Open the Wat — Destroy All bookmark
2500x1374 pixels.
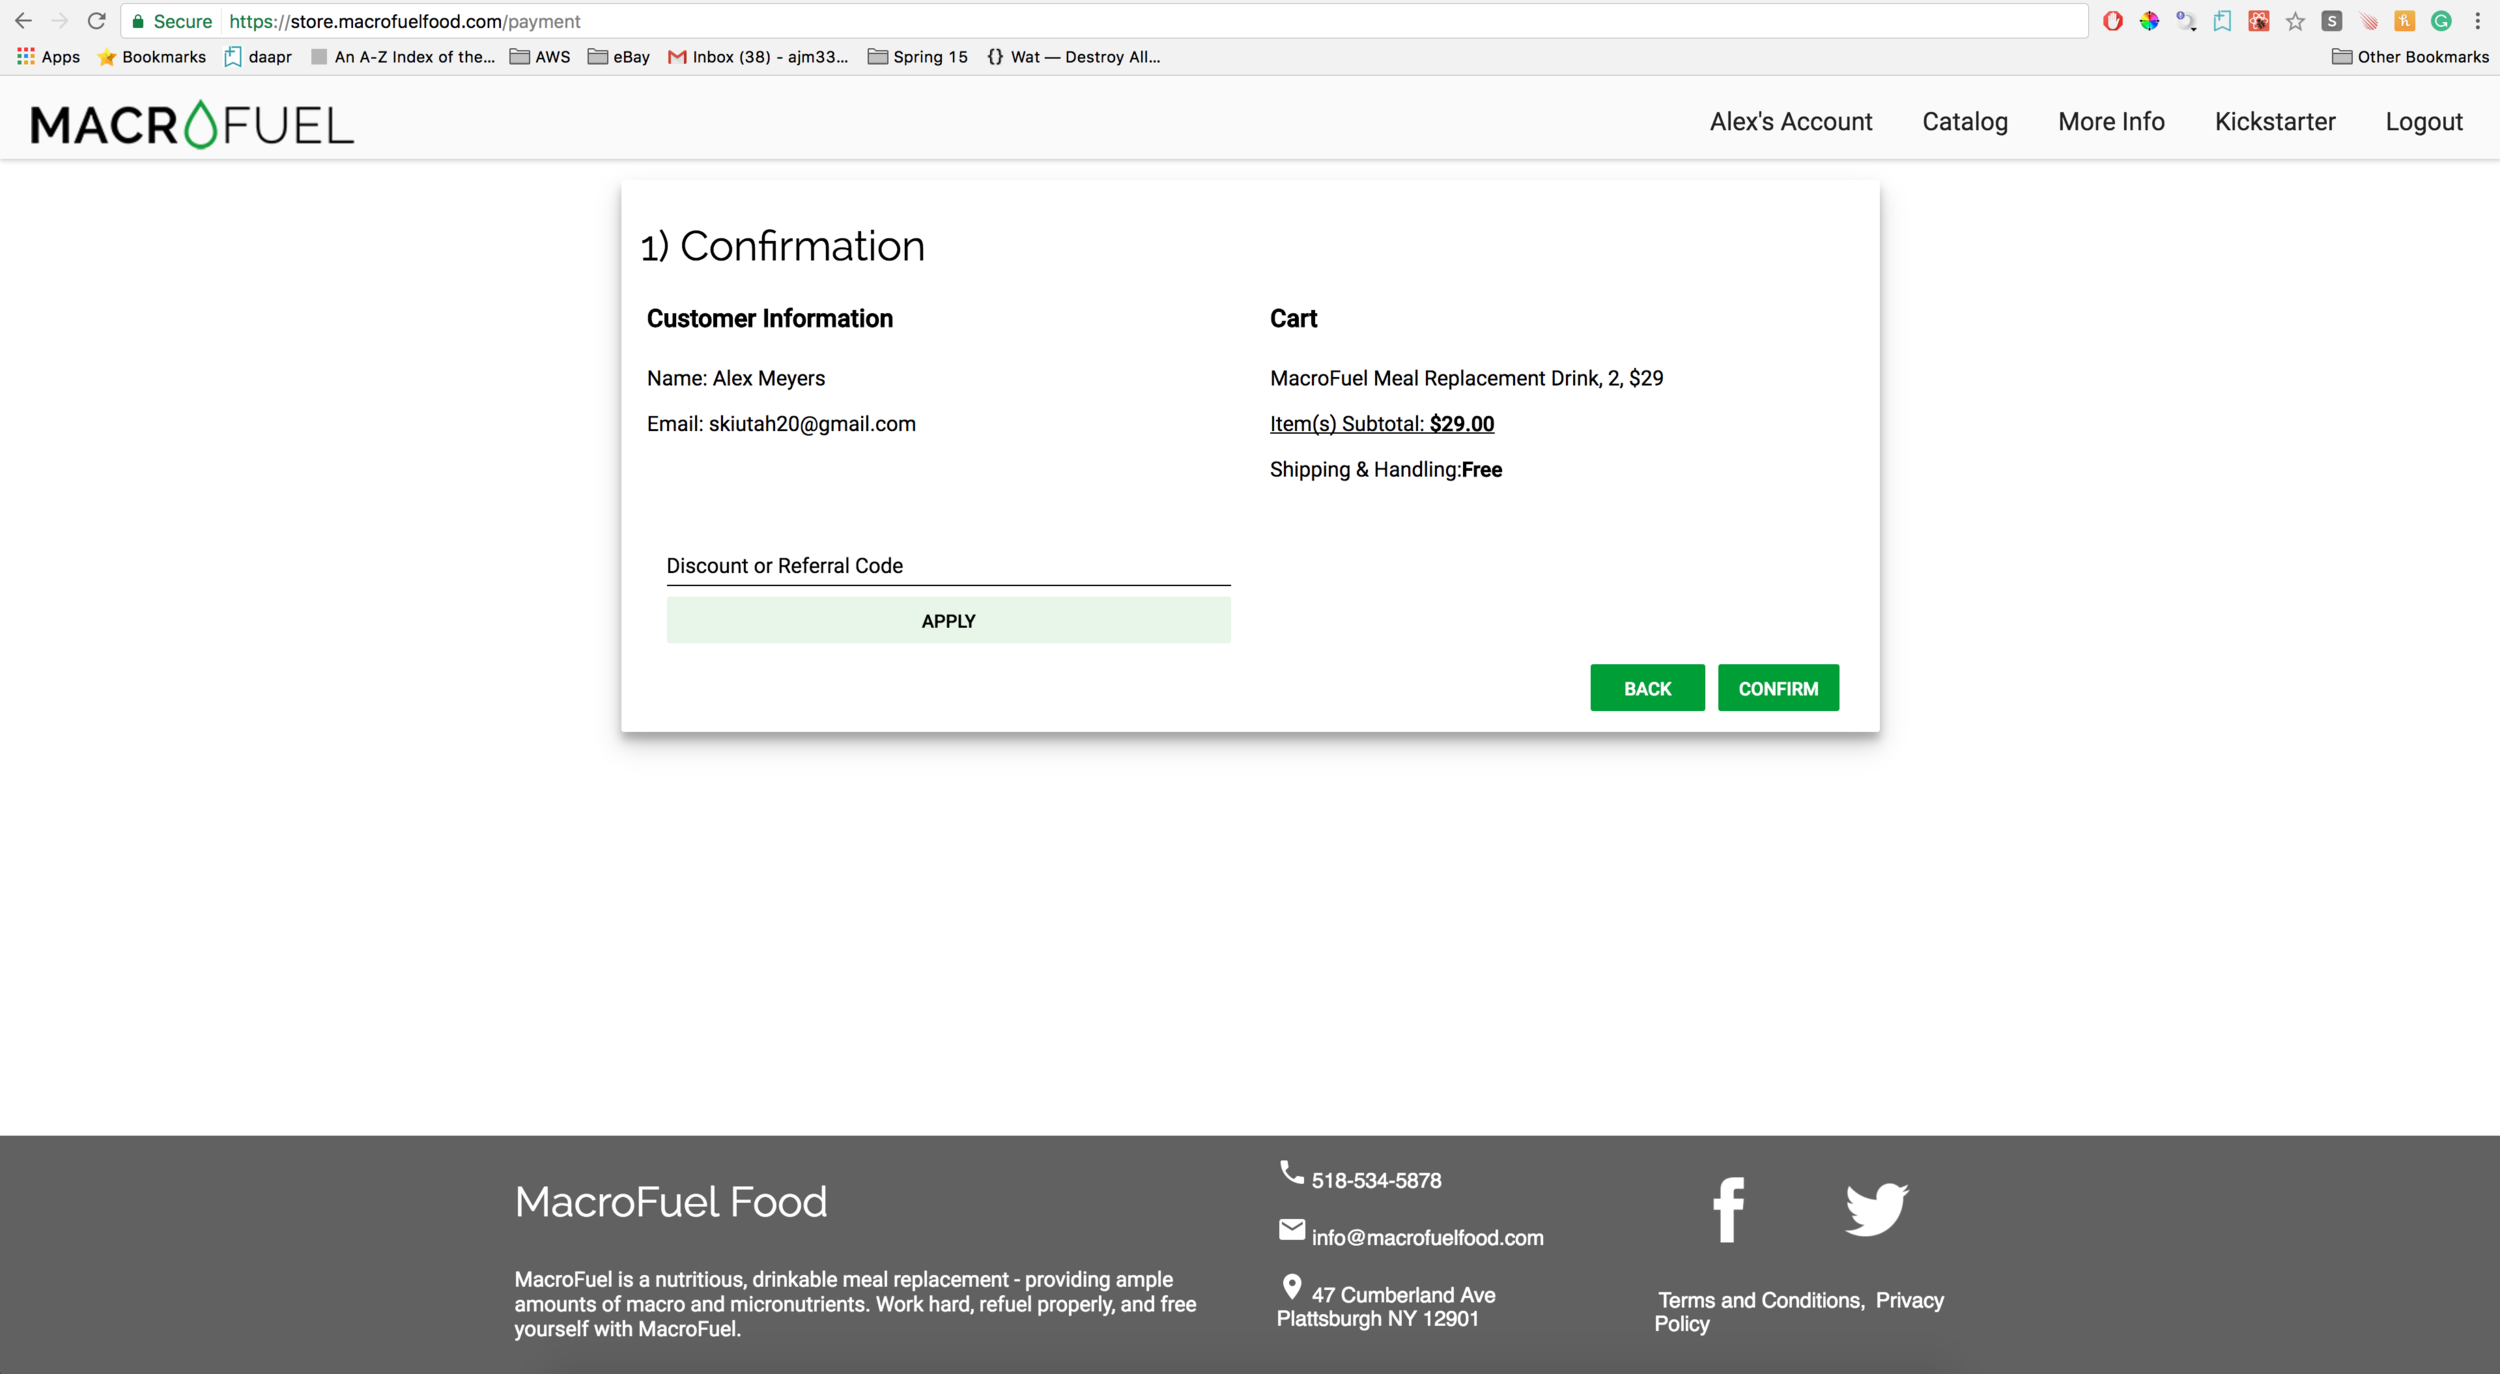(x=1073, y=57)
